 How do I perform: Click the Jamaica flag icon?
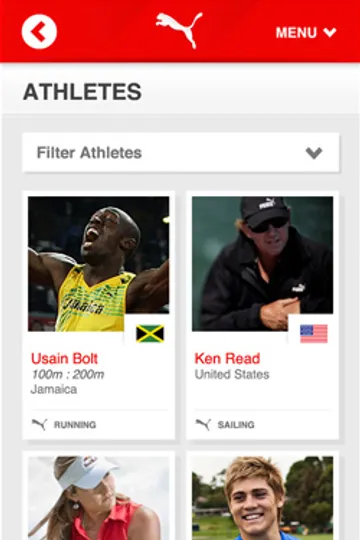click(x=150, y=333)
